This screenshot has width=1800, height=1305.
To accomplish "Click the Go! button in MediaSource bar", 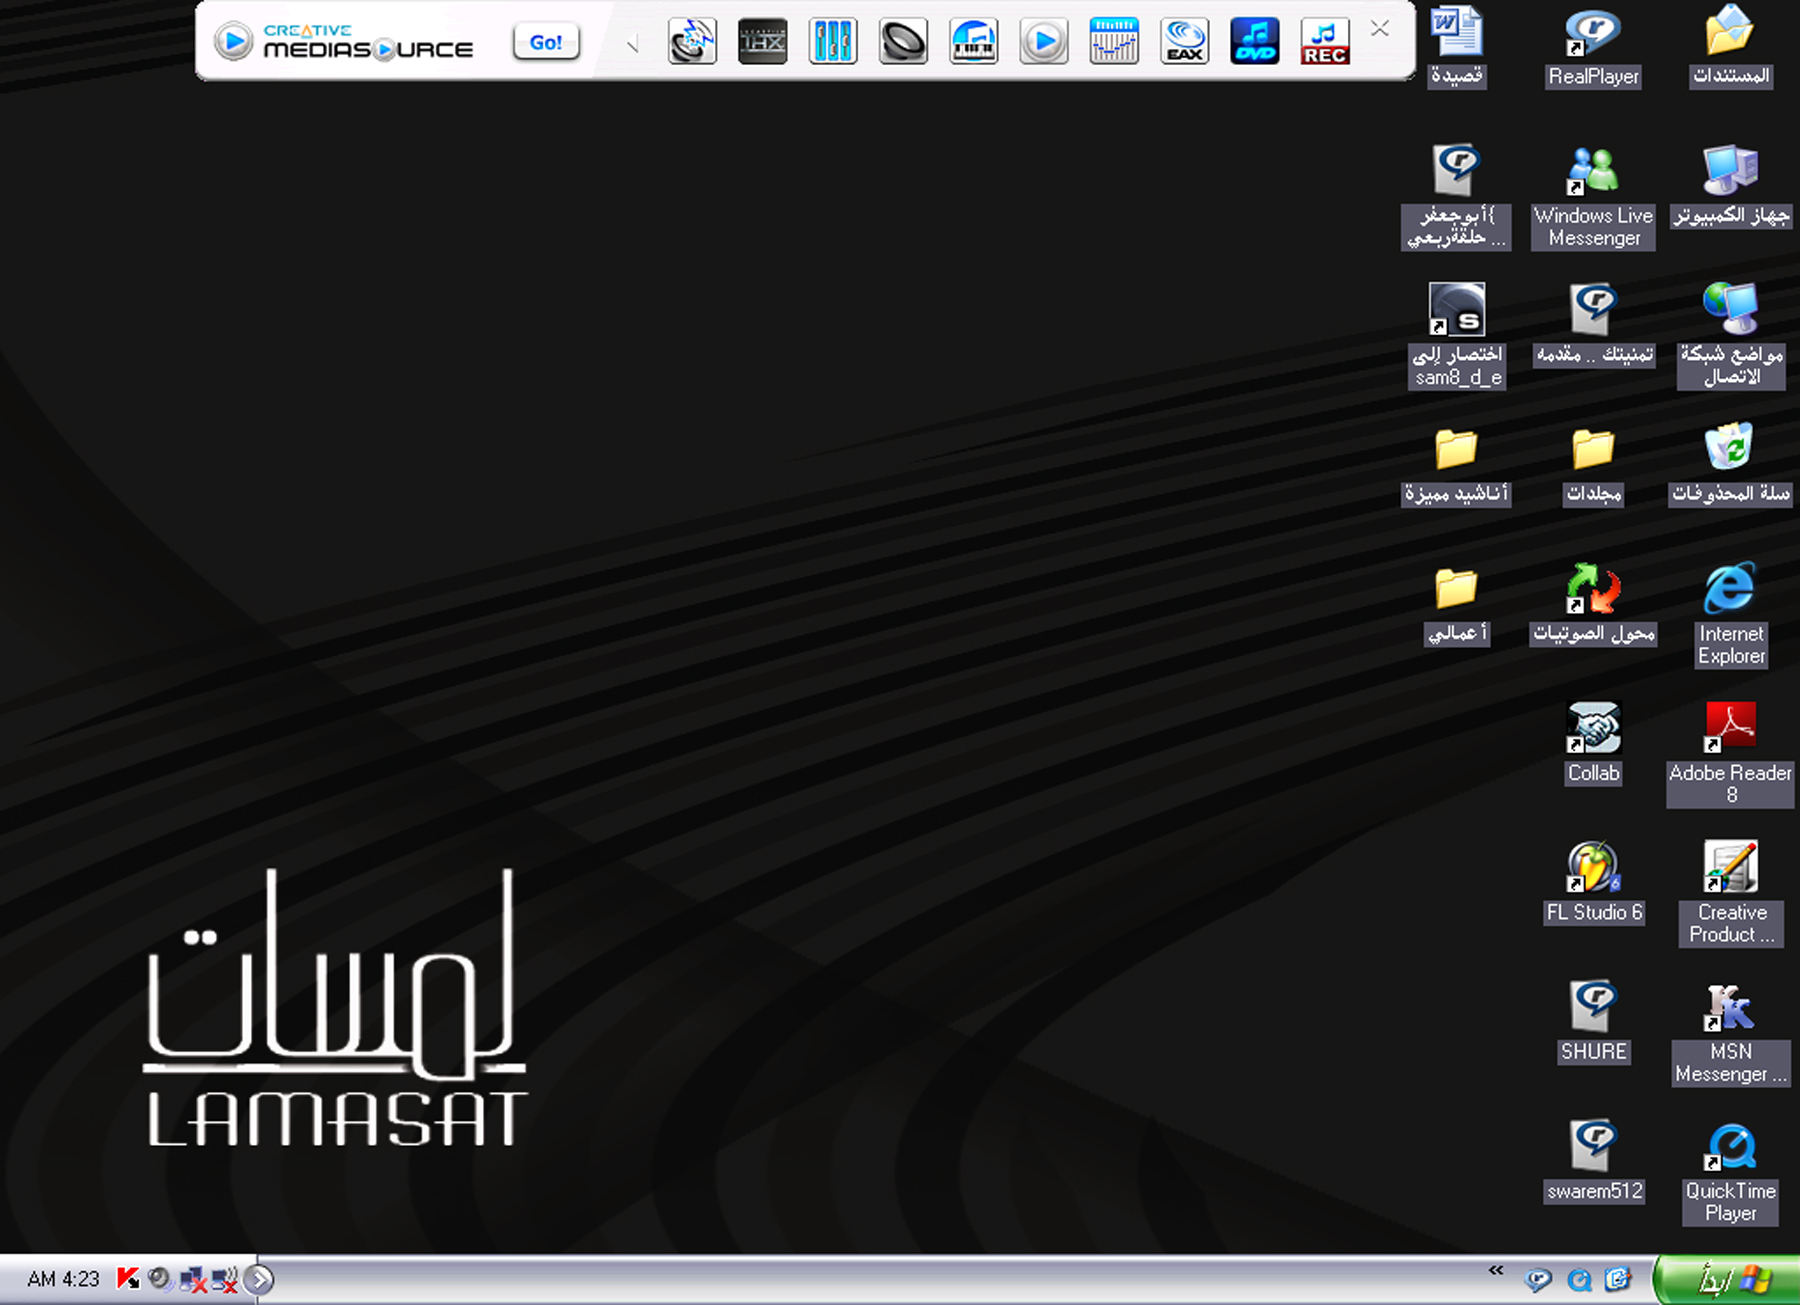I will pos(546,42).
